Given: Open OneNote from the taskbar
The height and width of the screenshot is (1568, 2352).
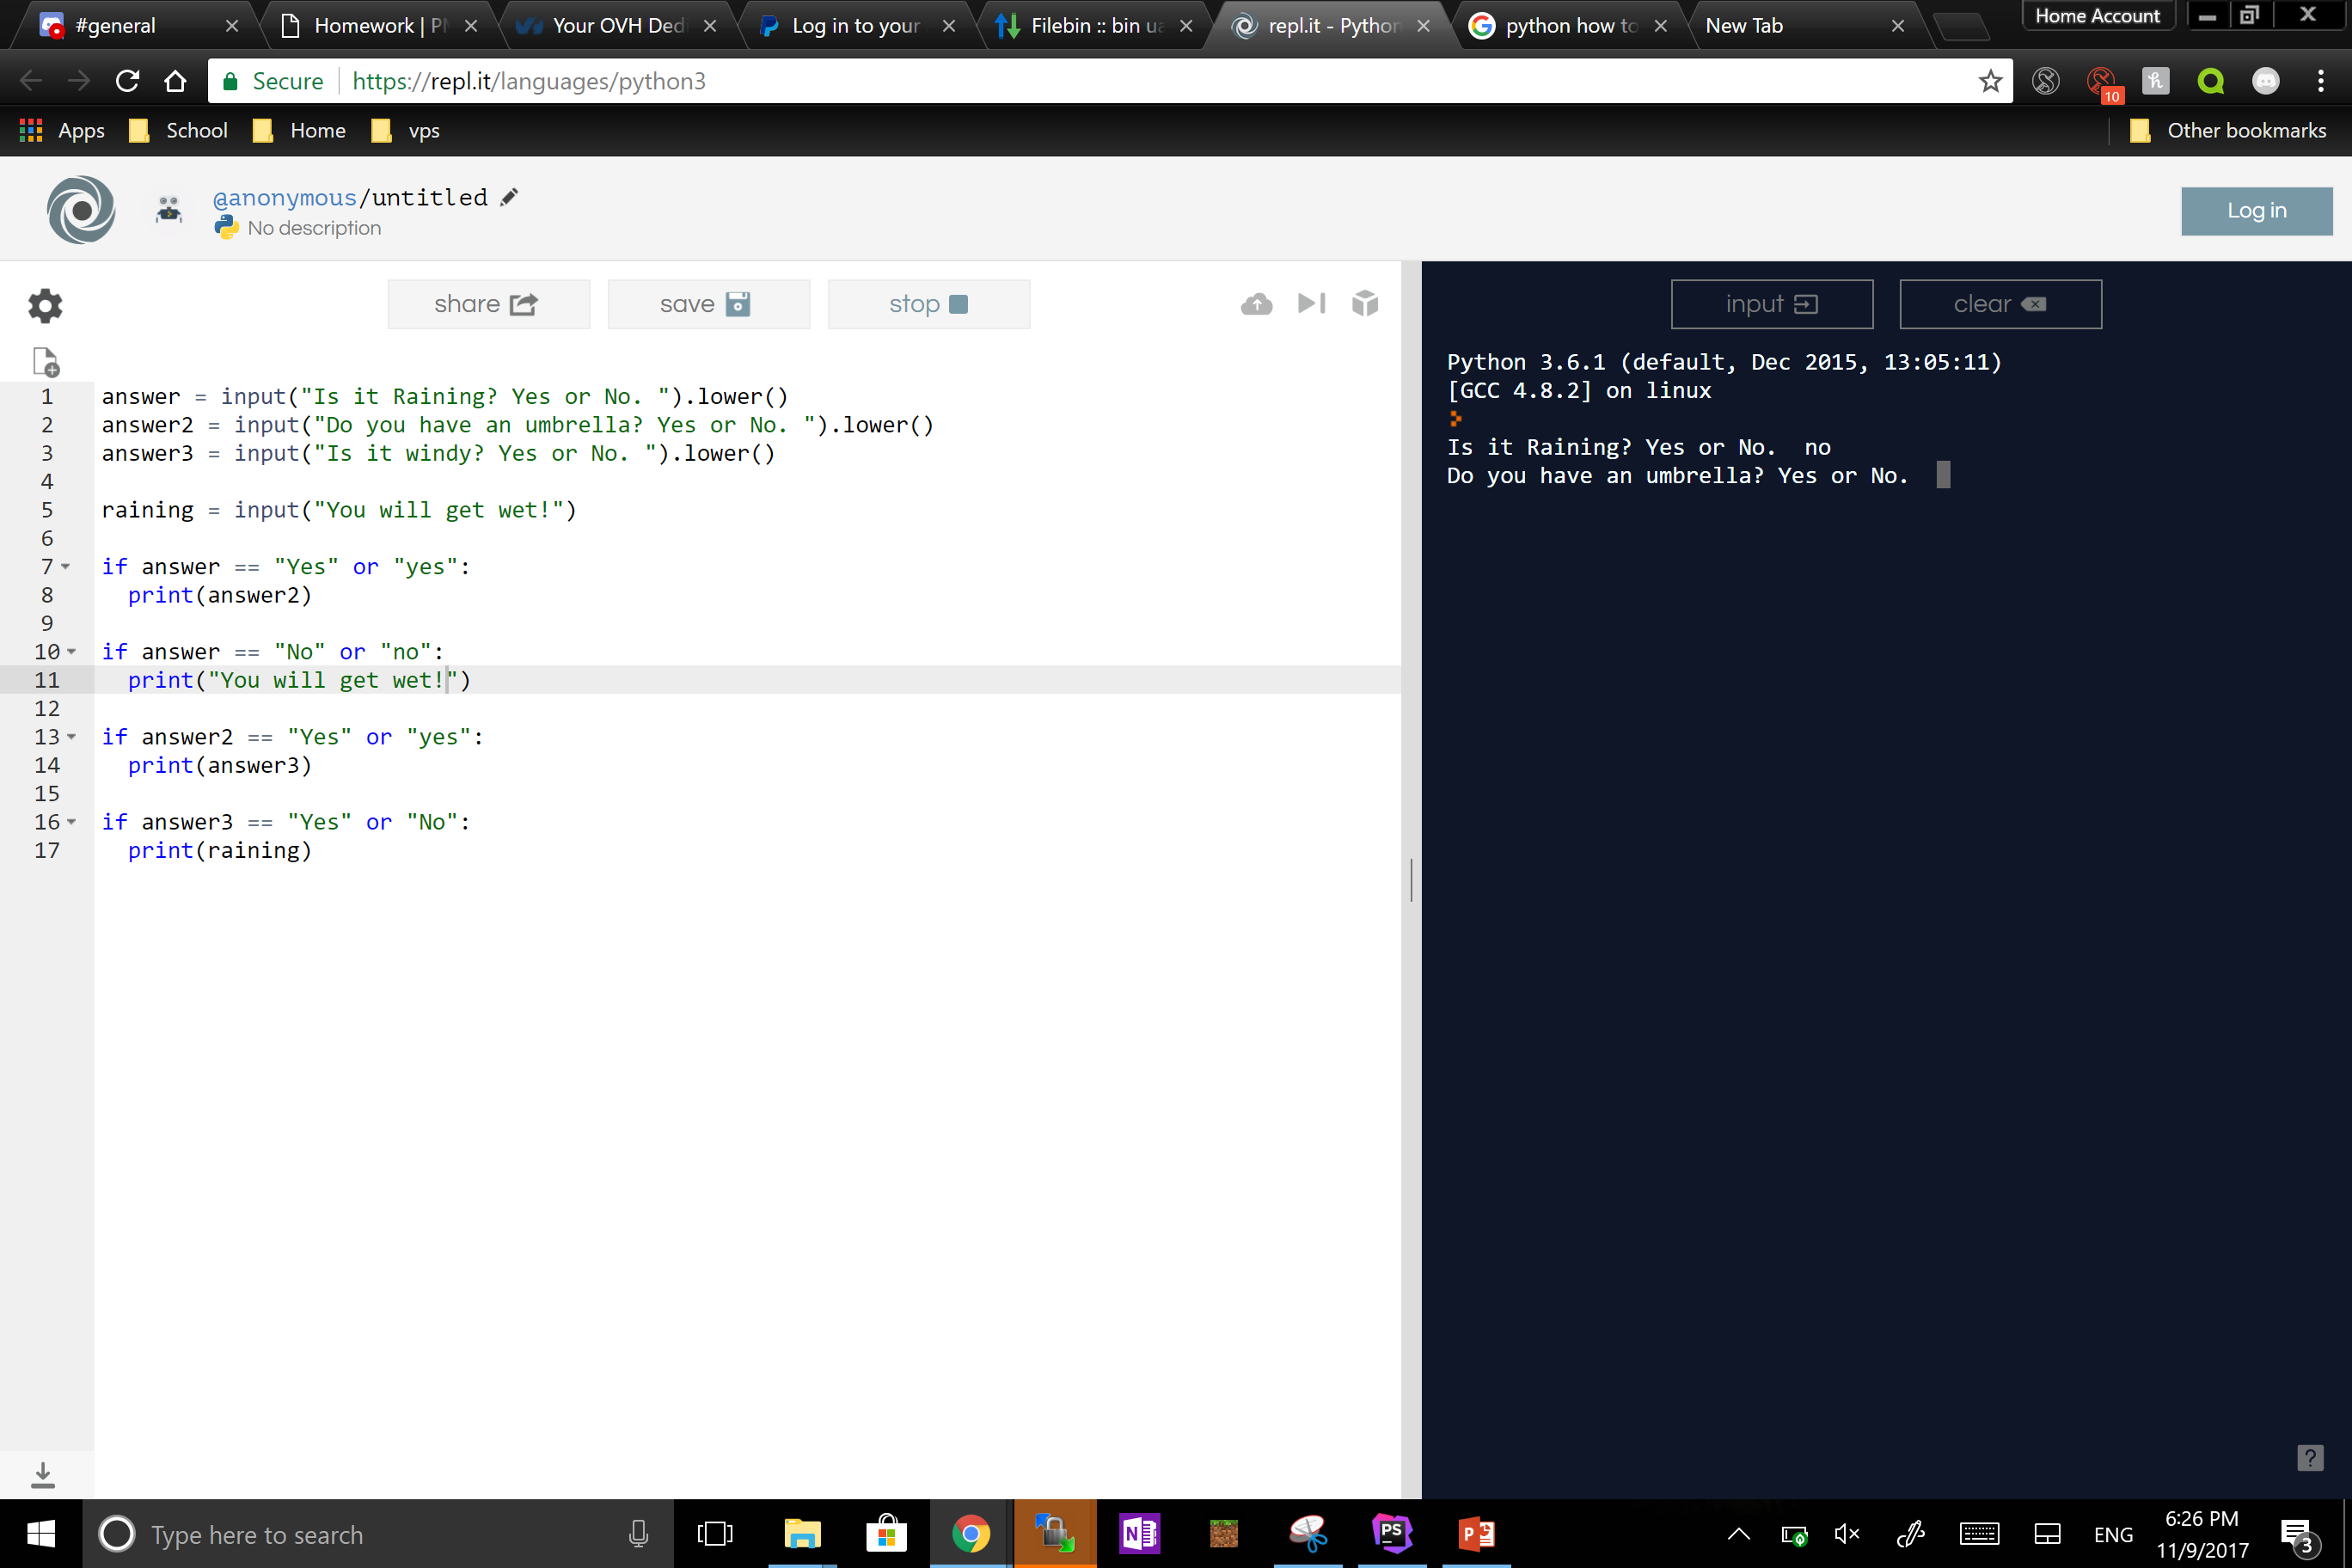Looking at the screenshot, I should coord(1139,1534).
